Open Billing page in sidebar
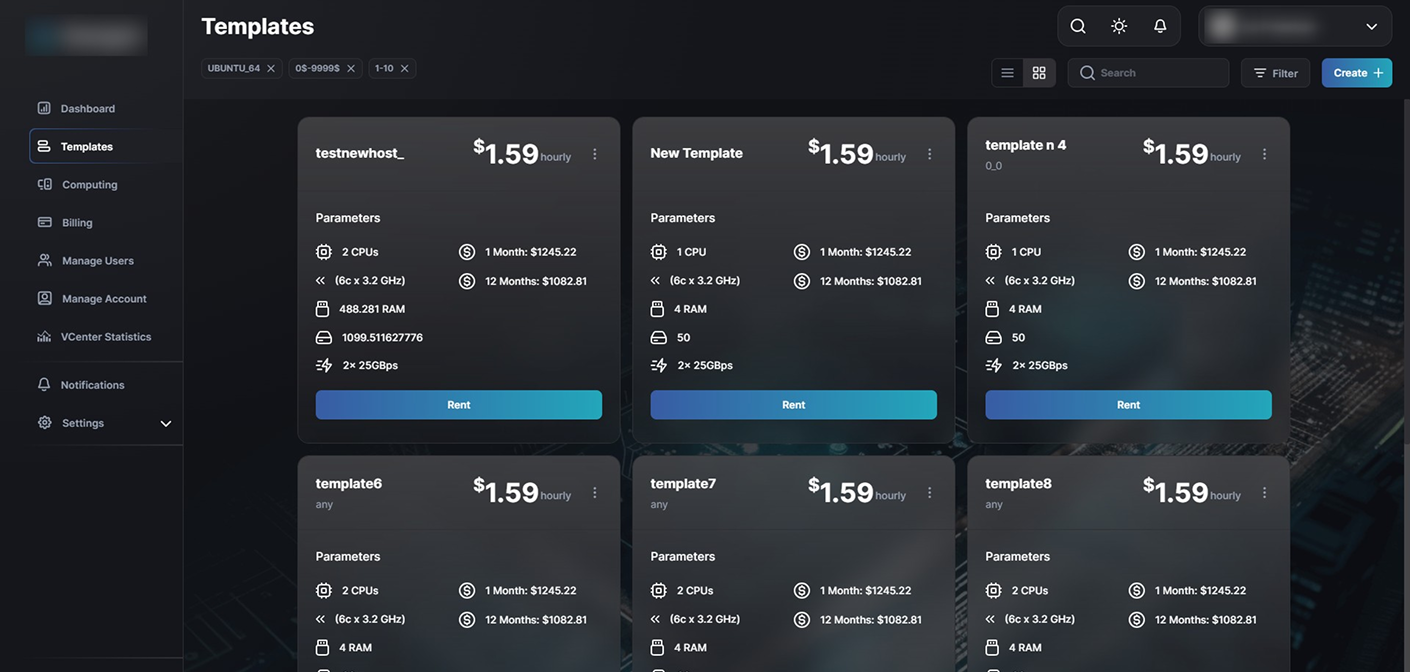Viewport: 1410px width, 672px height. tap(77, 222)
